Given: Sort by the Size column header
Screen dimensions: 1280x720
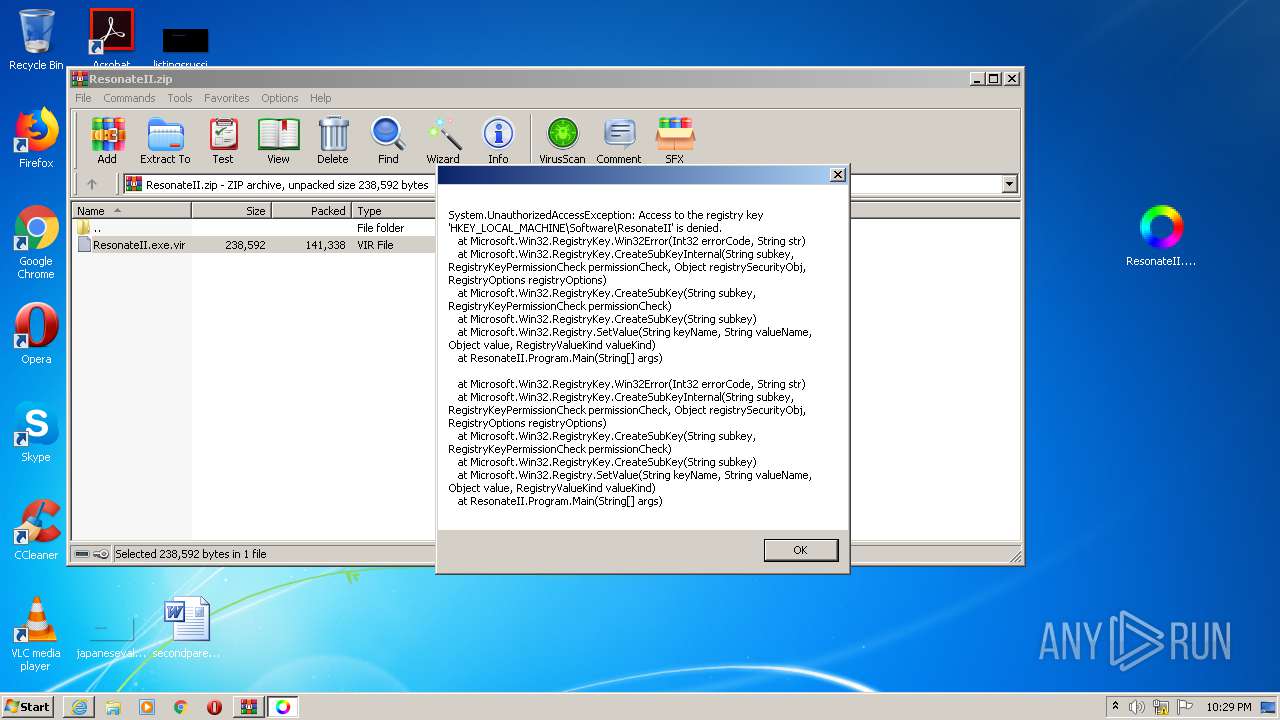Looking at the screenshot, I should click(x=231, y=211).
